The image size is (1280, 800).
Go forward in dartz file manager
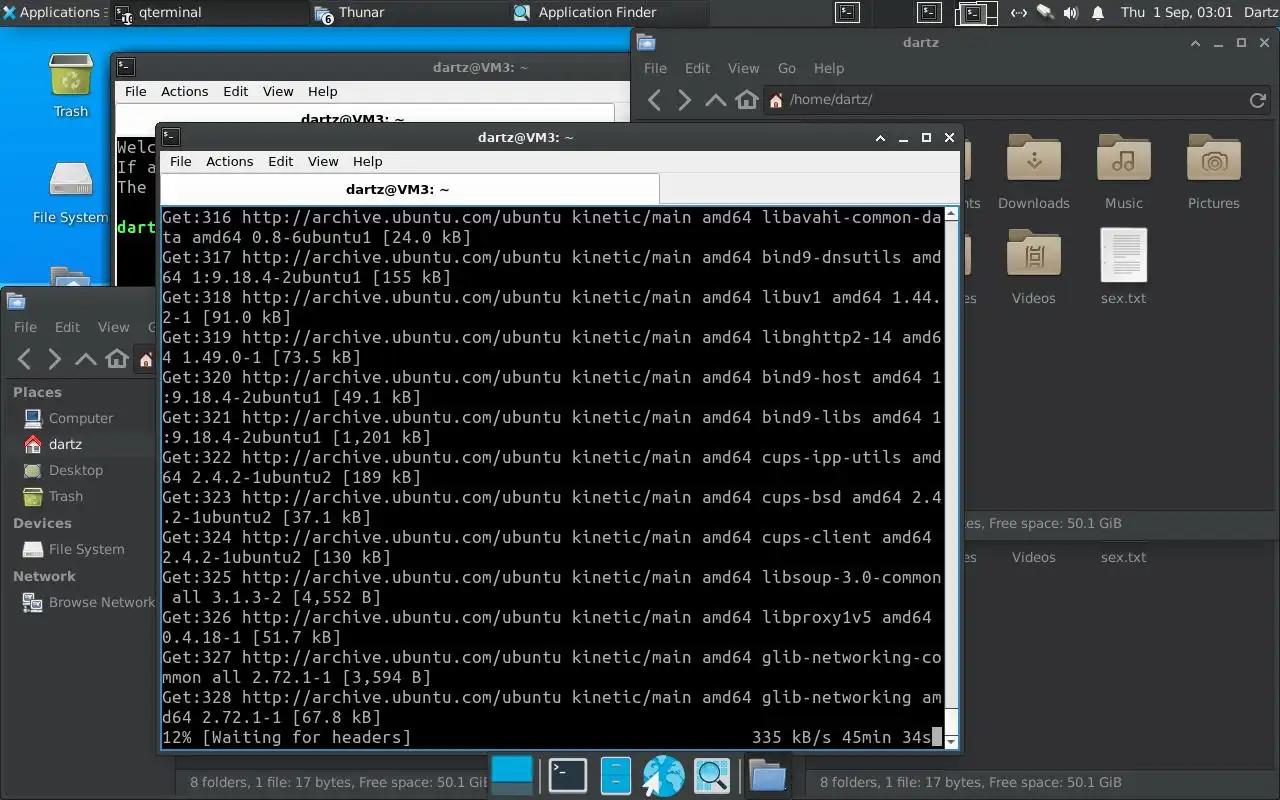[685, 100]
